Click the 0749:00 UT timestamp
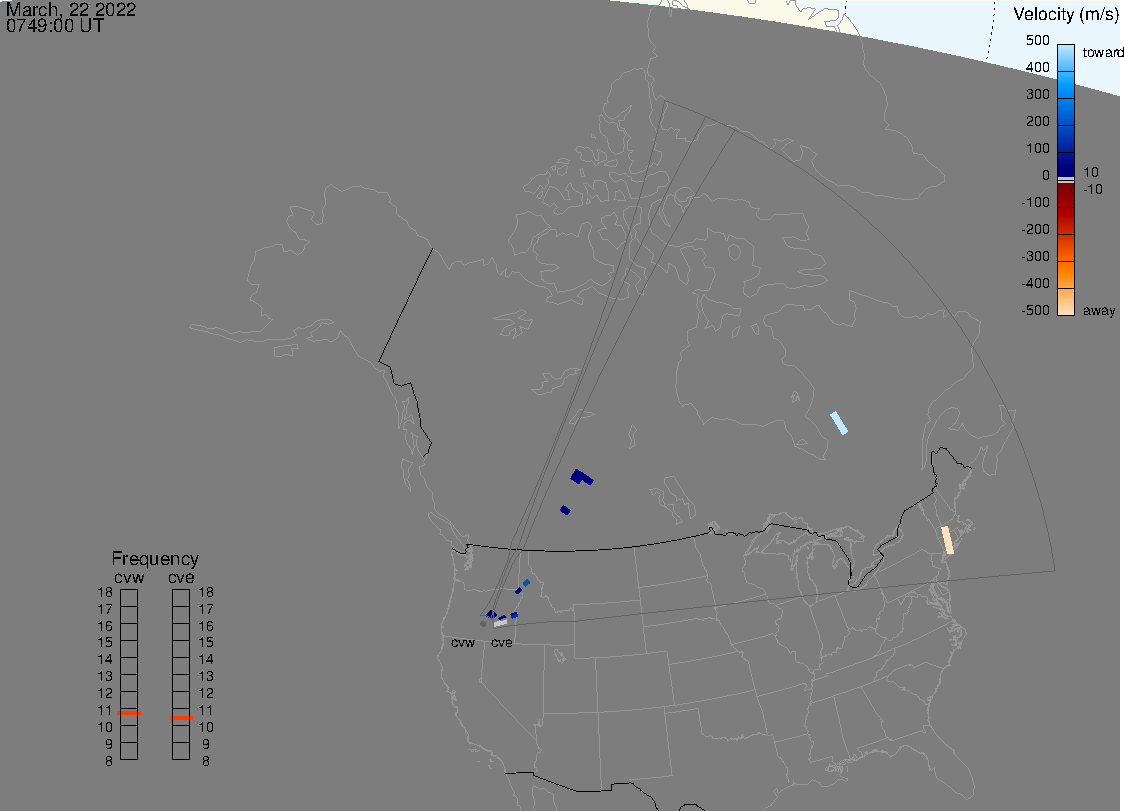Viewport: 1124px width, 811px height. [56, 27]
